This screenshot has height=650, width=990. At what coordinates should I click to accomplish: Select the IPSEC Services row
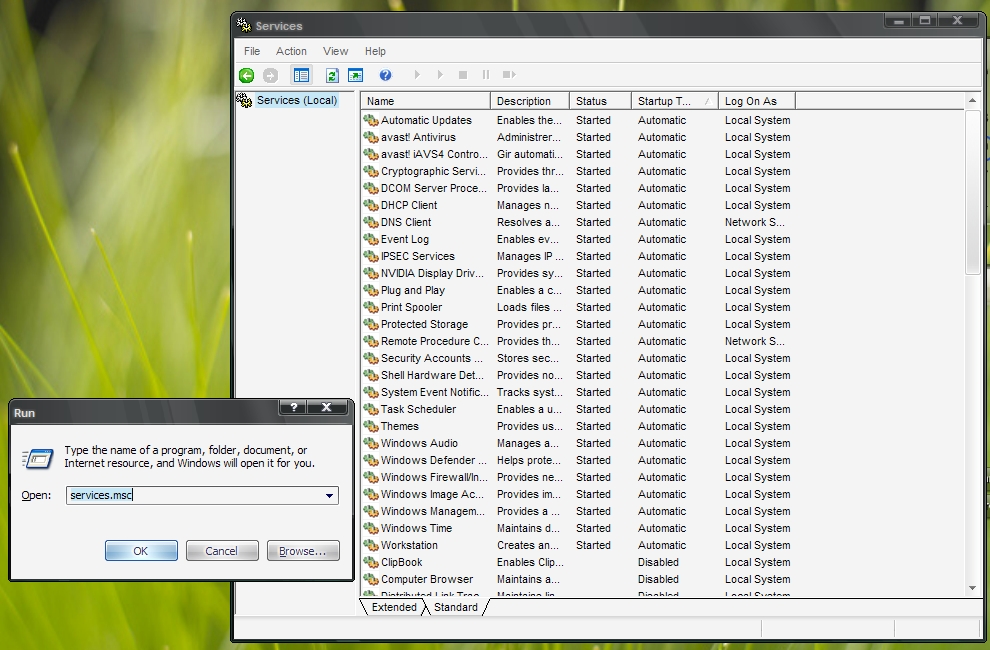578,256
